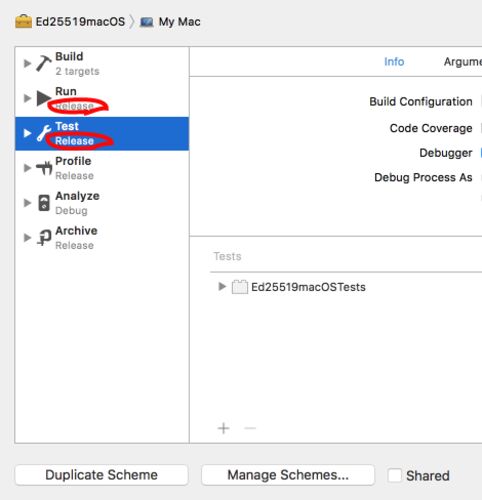This screenshot has height=500, width=482.
Task: Expand the Build action disclosure triangle
Action: [x=27, y=63]
